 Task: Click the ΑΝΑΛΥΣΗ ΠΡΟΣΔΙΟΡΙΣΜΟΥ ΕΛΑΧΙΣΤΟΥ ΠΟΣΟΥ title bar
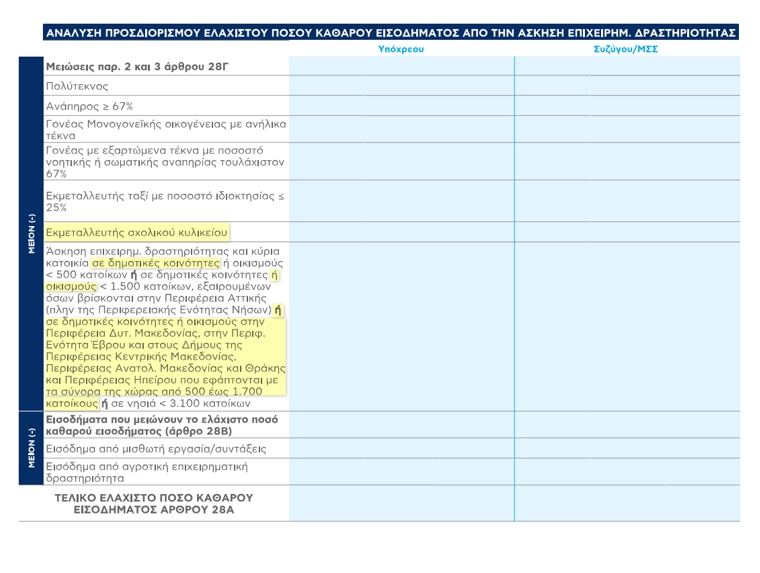coord(390,32)
